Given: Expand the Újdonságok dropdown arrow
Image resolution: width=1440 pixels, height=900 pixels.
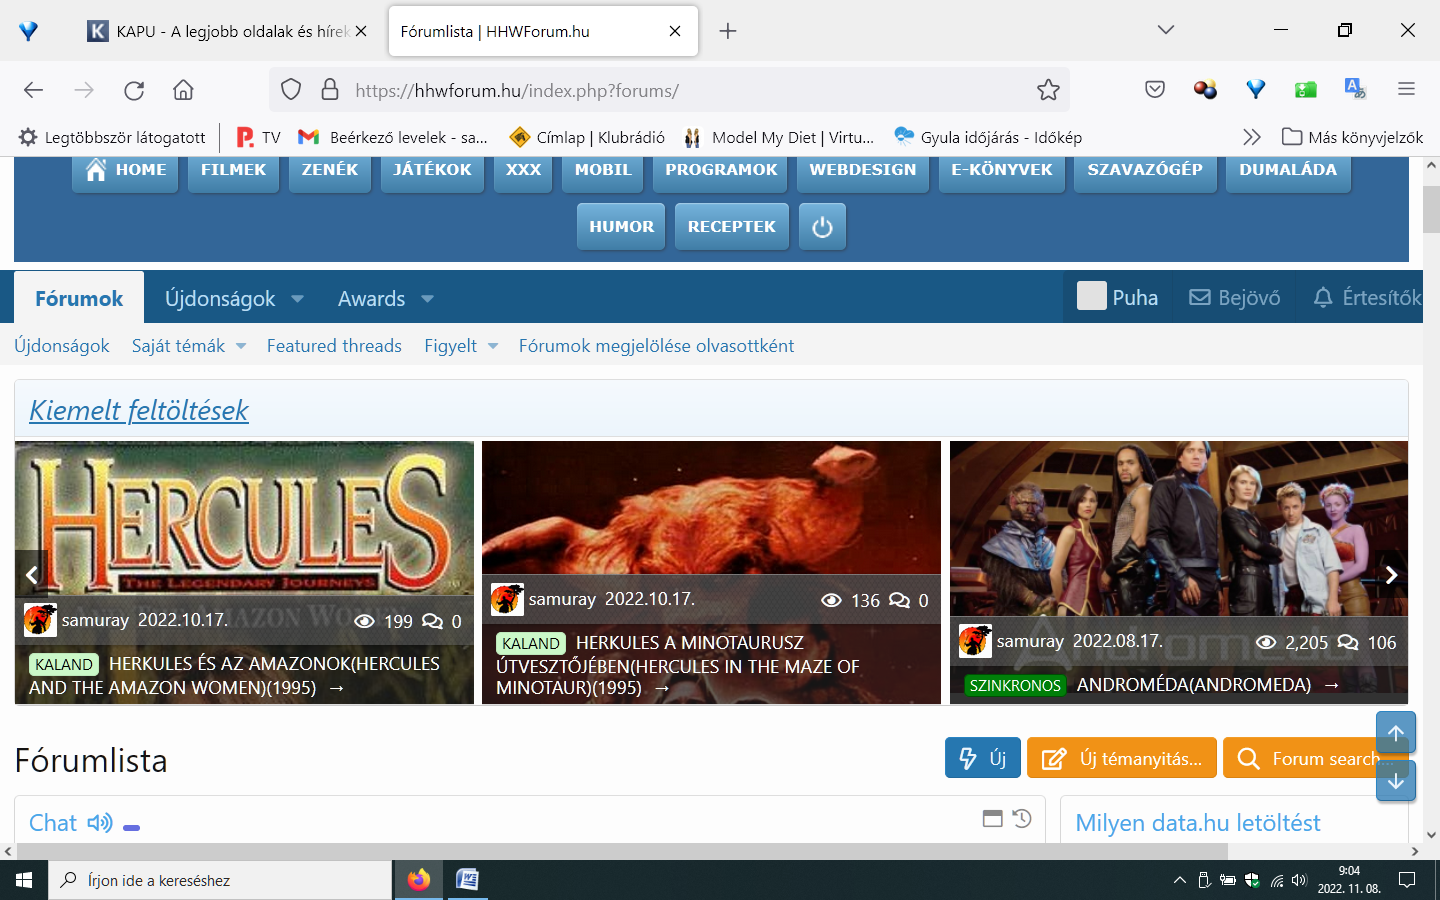Looking at the screenshot, I should click(297, 299).
